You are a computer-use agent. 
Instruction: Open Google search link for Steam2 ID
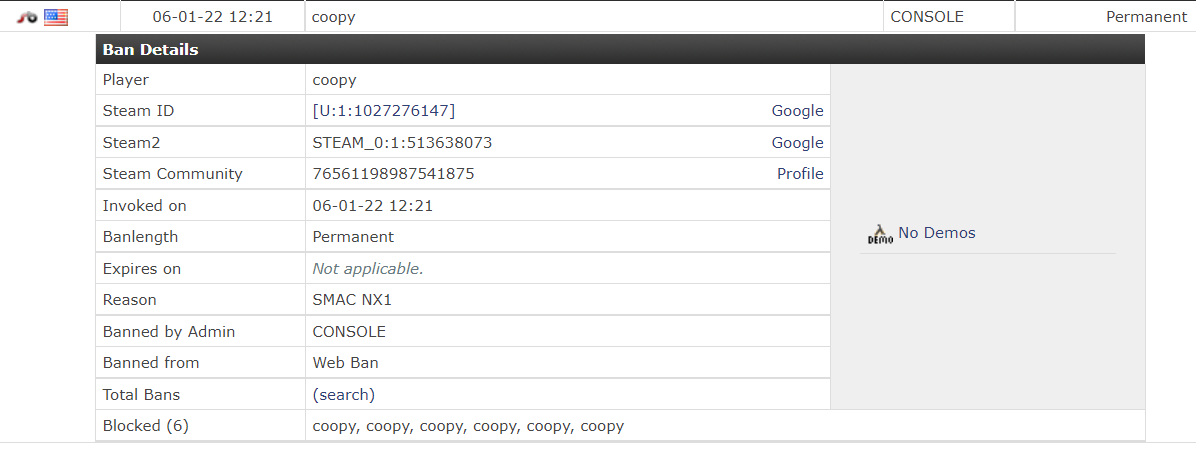click(797, 143)
